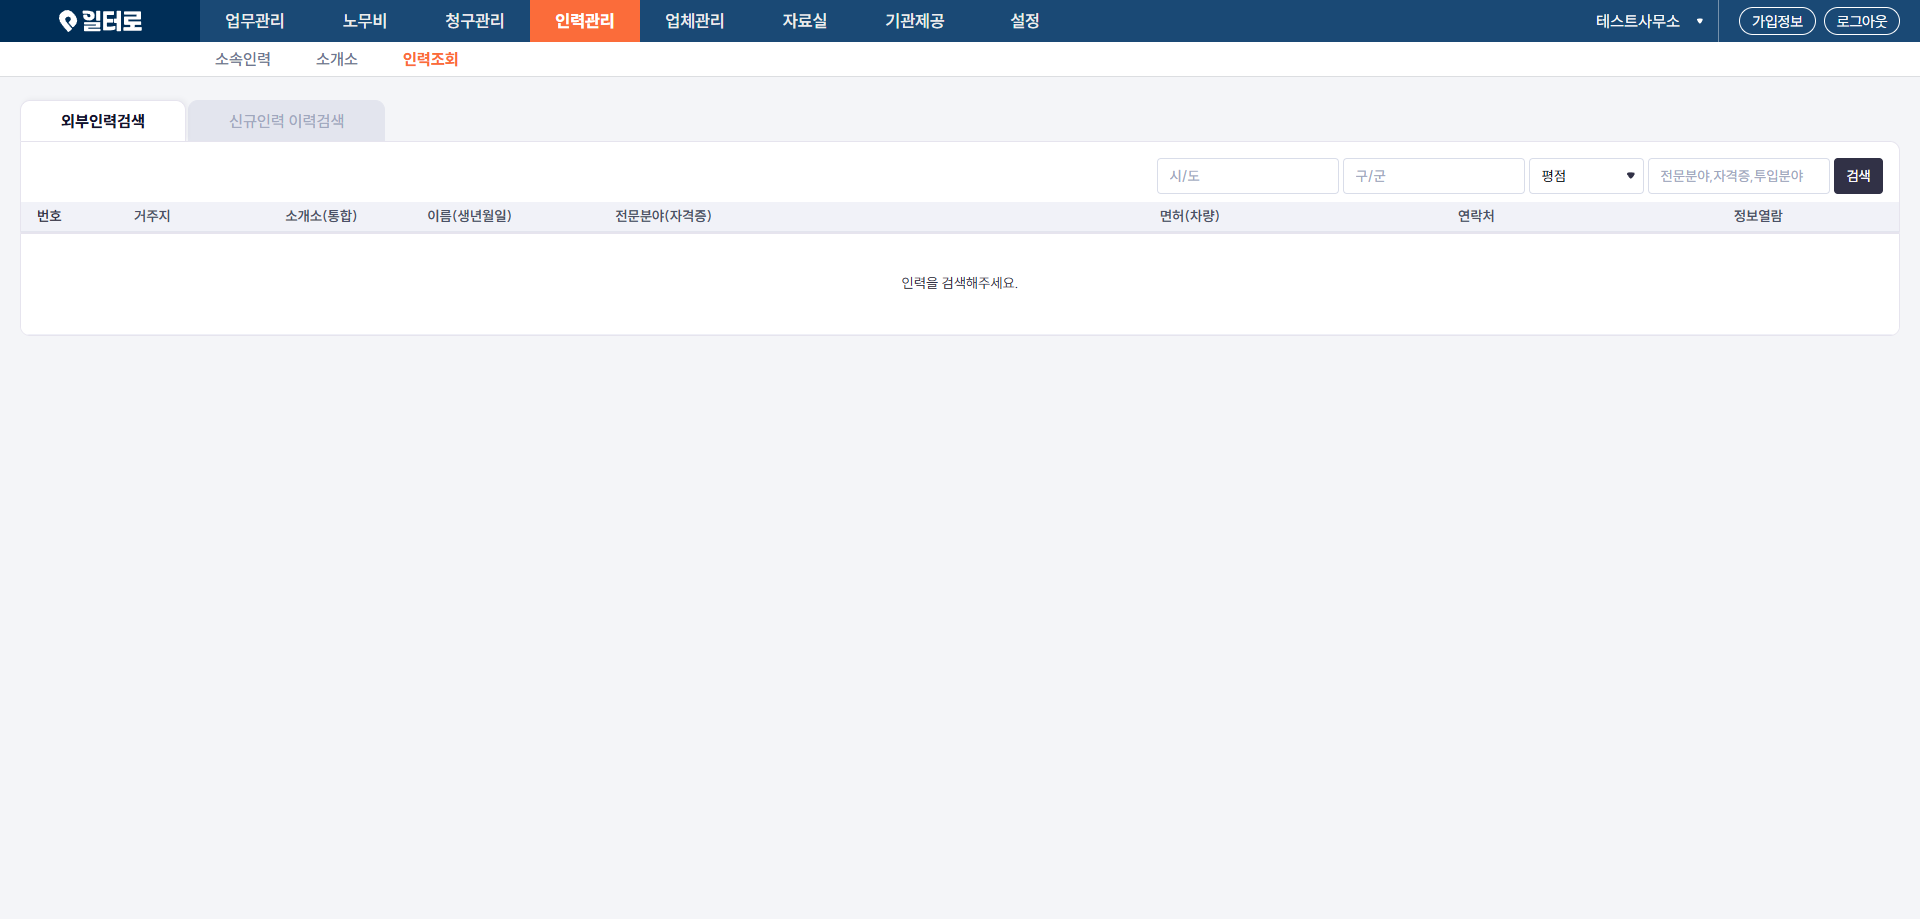
Task: Open the 테스트사무소 account dropdown arrow
Action: point(1699,21)
